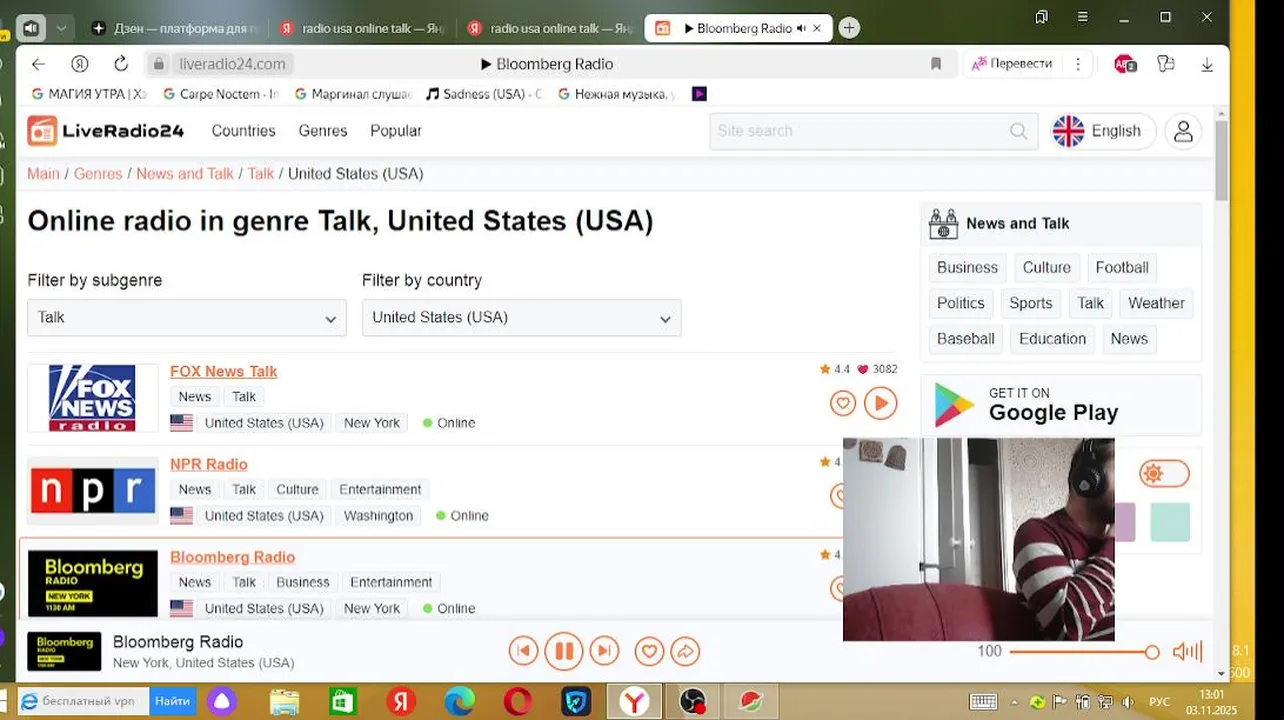The height and width of the screenshot is (720, 1284).
Task: Skip to previous station in player
Action: click(x=523, y=652)
